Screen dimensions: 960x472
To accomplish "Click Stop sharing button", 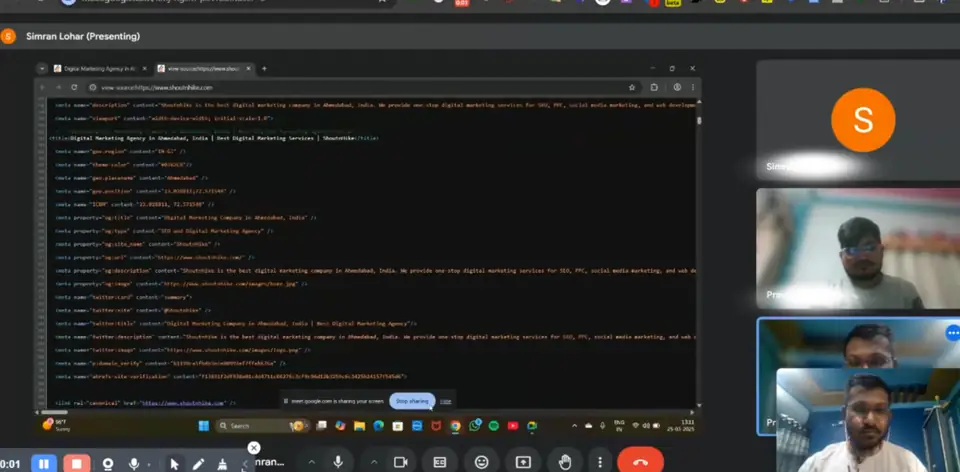I will coord(412,401).
